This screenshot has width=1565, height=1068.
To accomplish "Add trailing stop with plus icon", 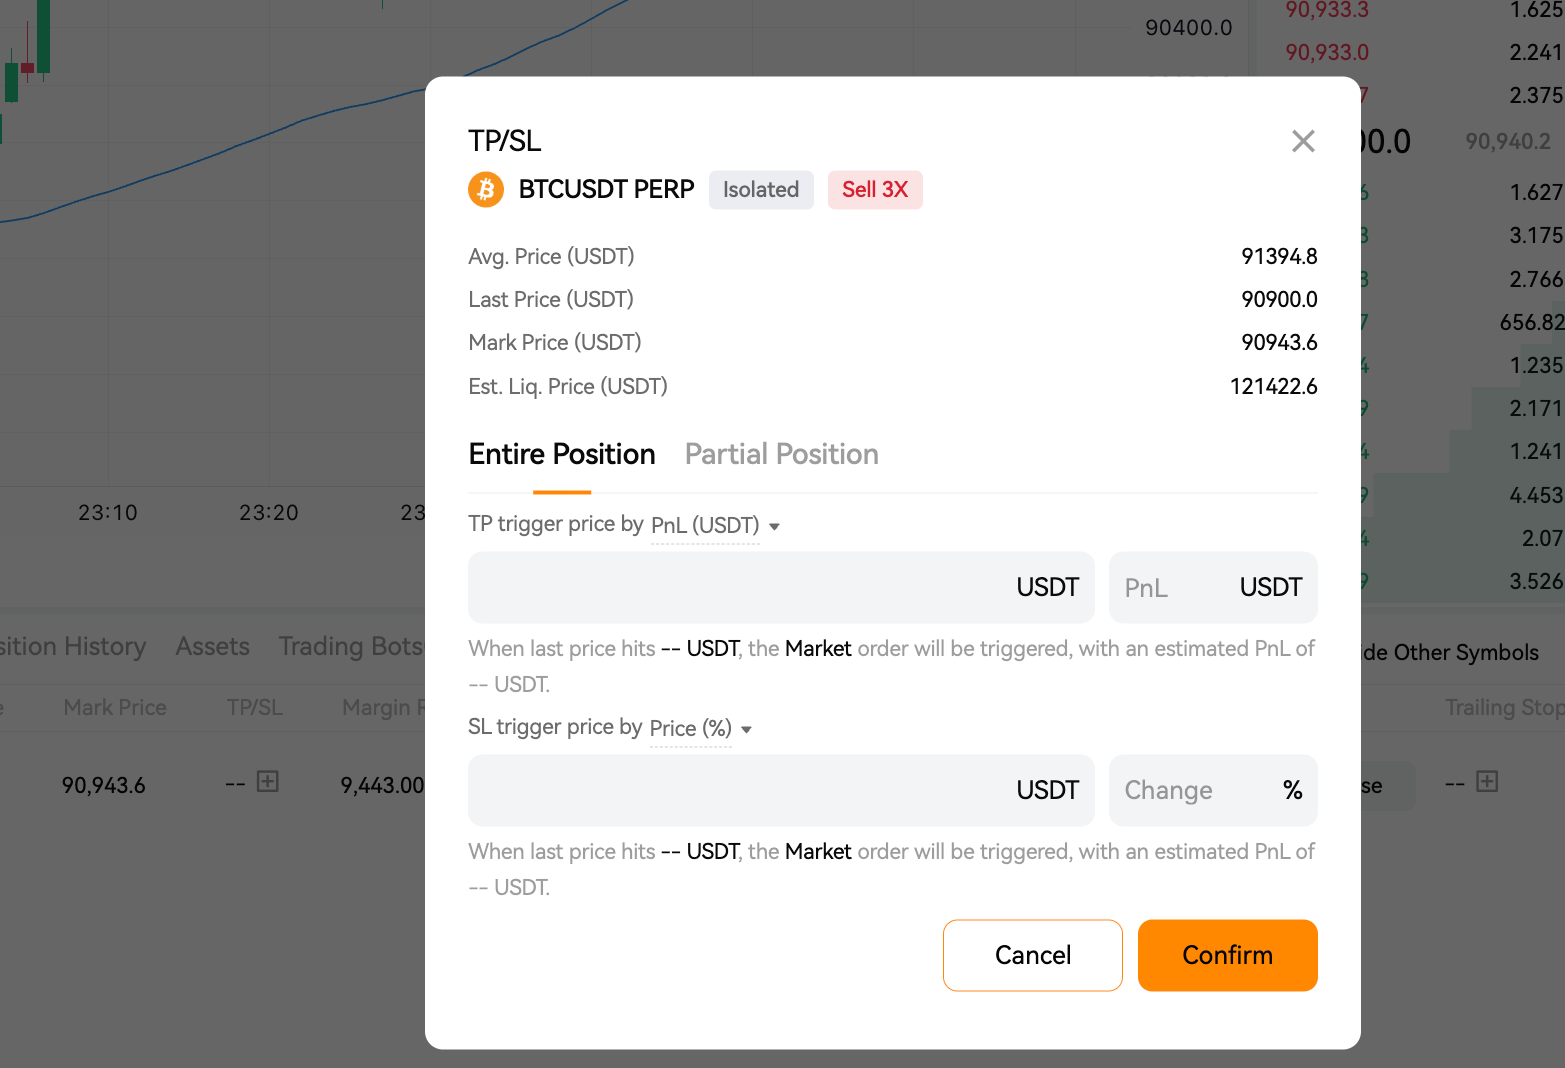I will [x=1487, y=781].
